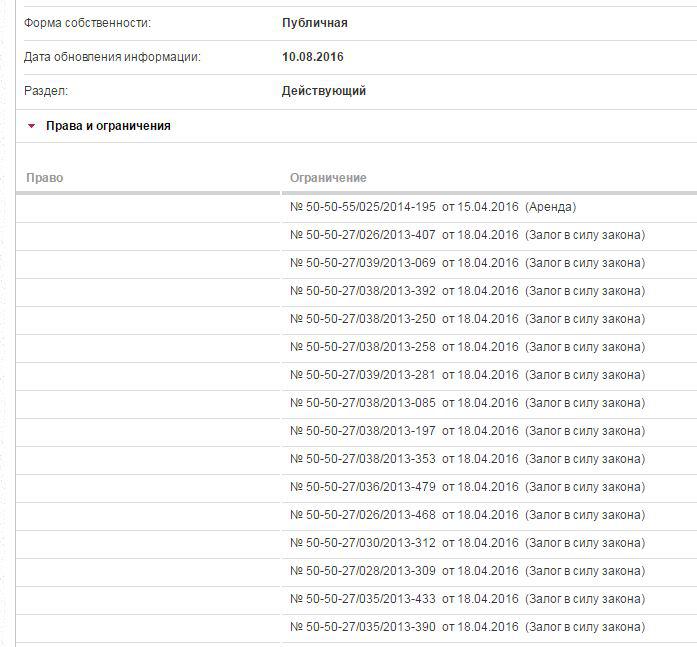Select entry № 50-50-27/026/2013-407
The height and width of the screenshot is (647, 697).
(x=467, y=235)
